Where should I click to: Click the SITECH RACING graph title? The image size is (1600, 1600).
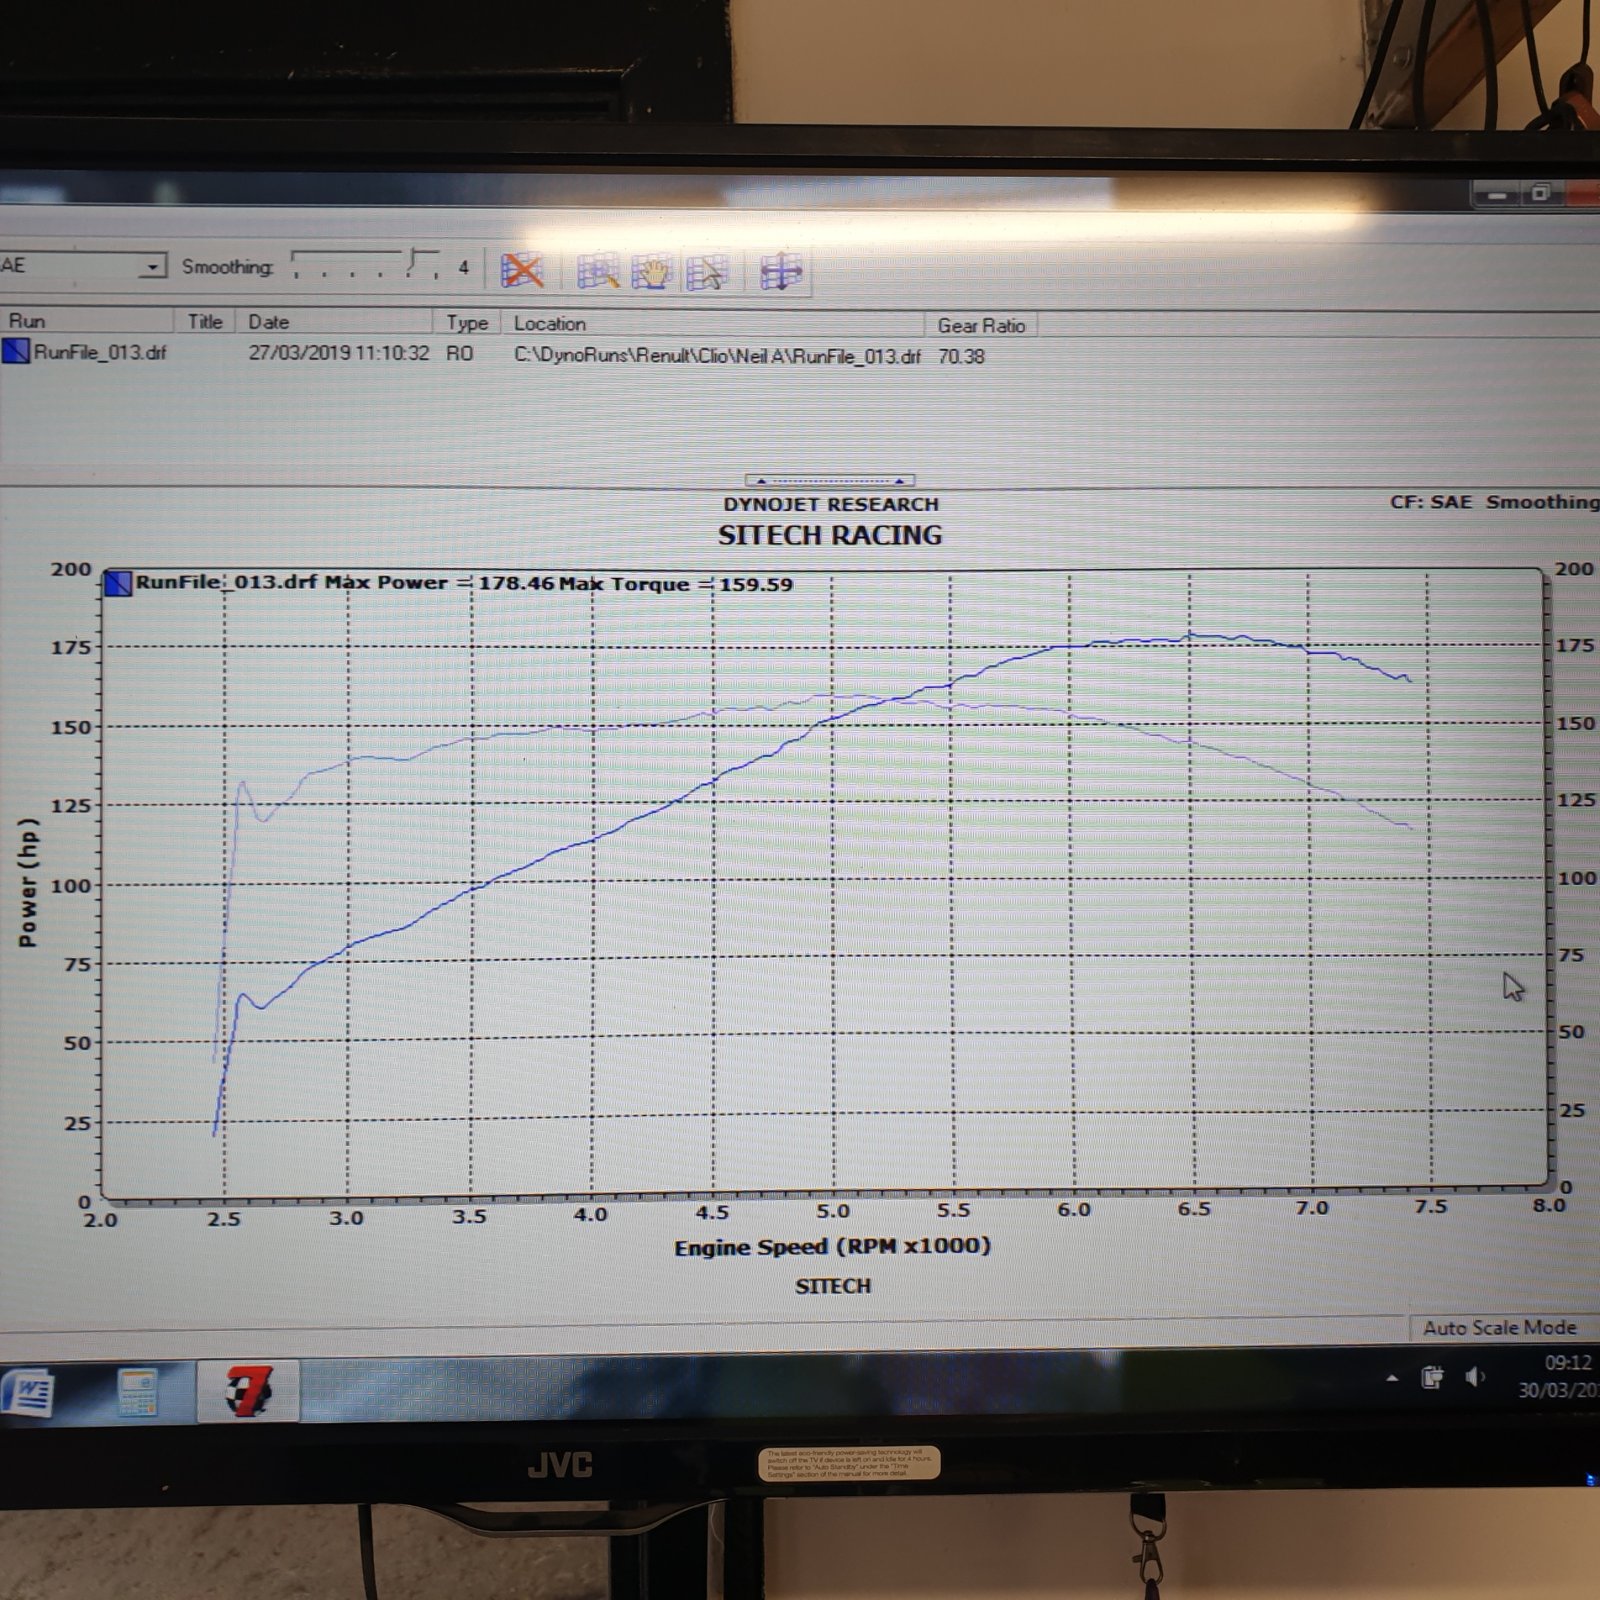pyautogui.click(x=830, y=535)
